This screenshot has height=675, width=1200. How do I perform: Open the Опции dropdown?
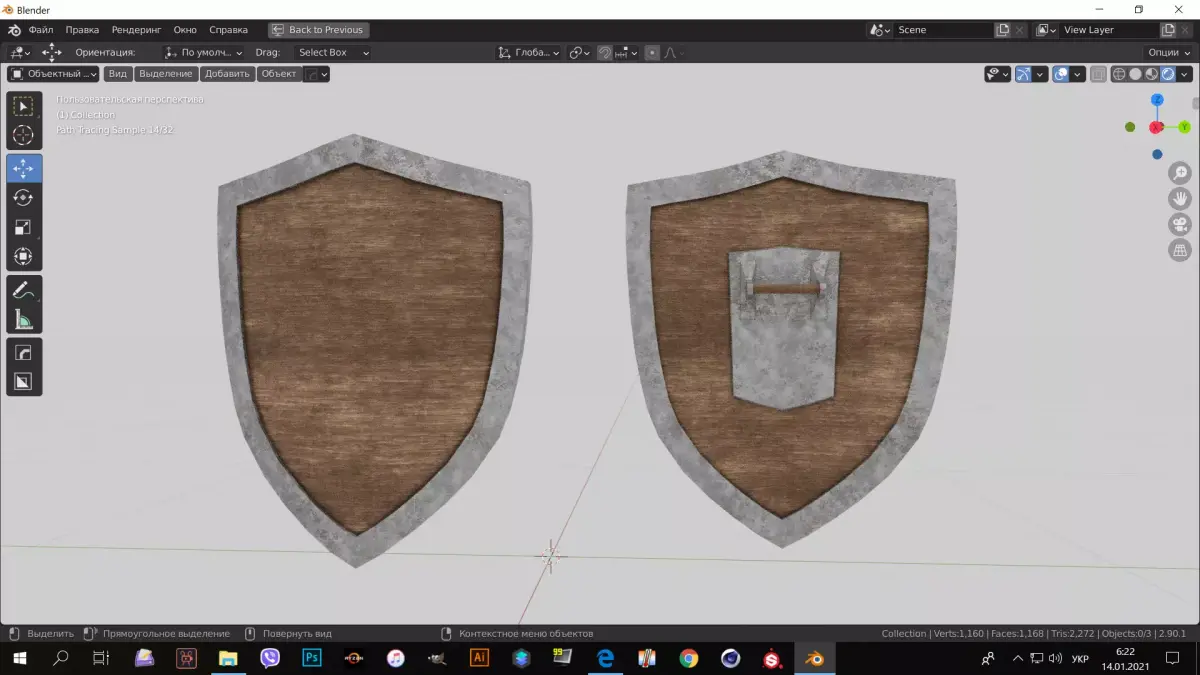click(x=1168, y=52)
